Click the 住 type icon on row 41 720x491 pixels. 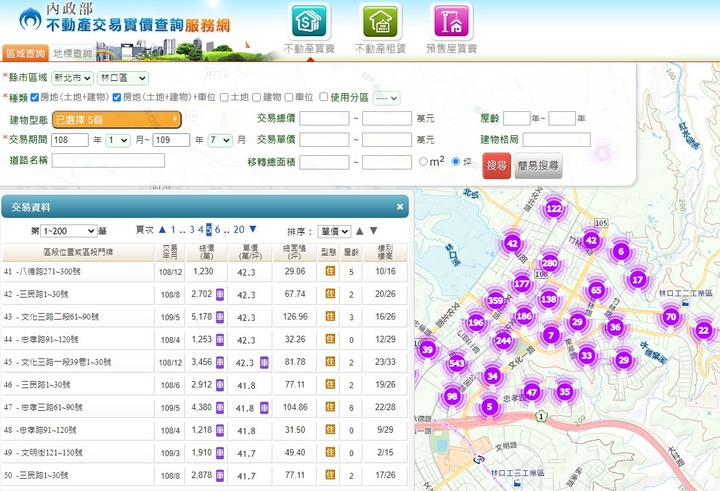[330, 271]
